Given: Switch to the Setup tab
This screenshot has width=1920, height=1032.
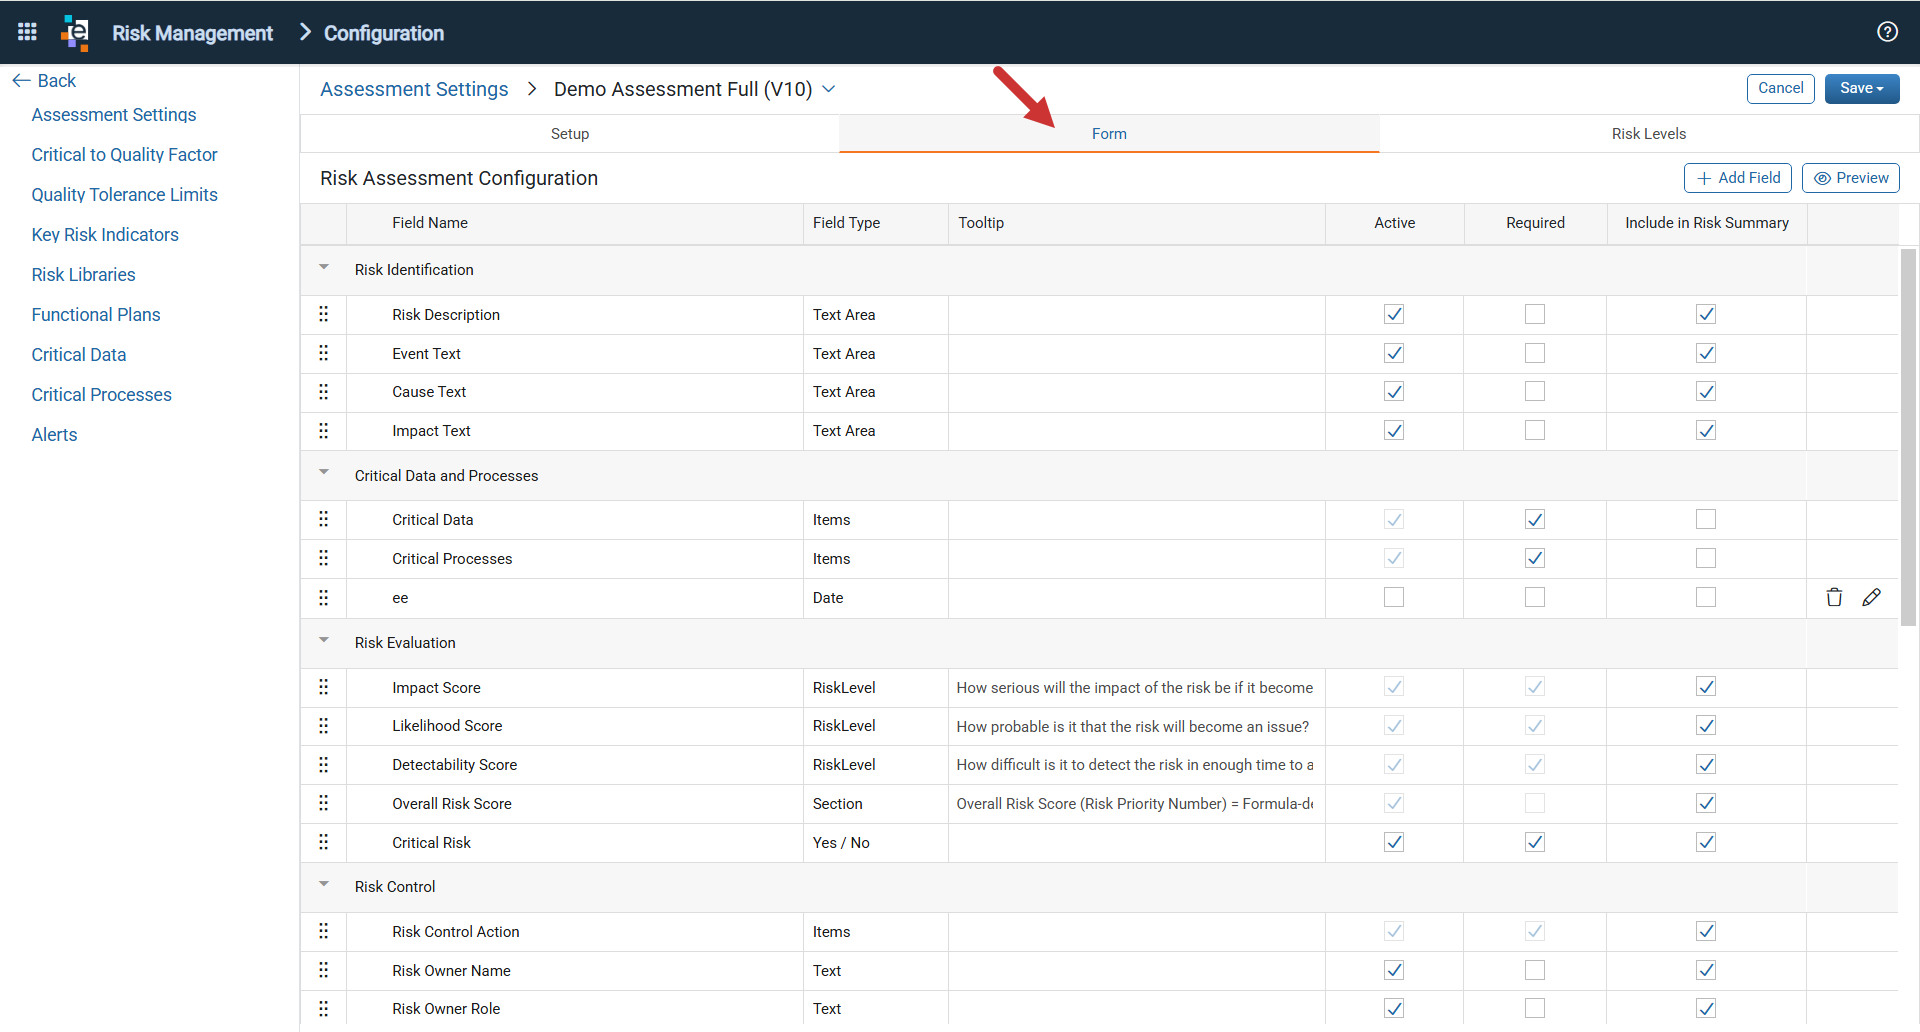Looking at the screenshot, I should pyautogui.click(x=570, y=134).
